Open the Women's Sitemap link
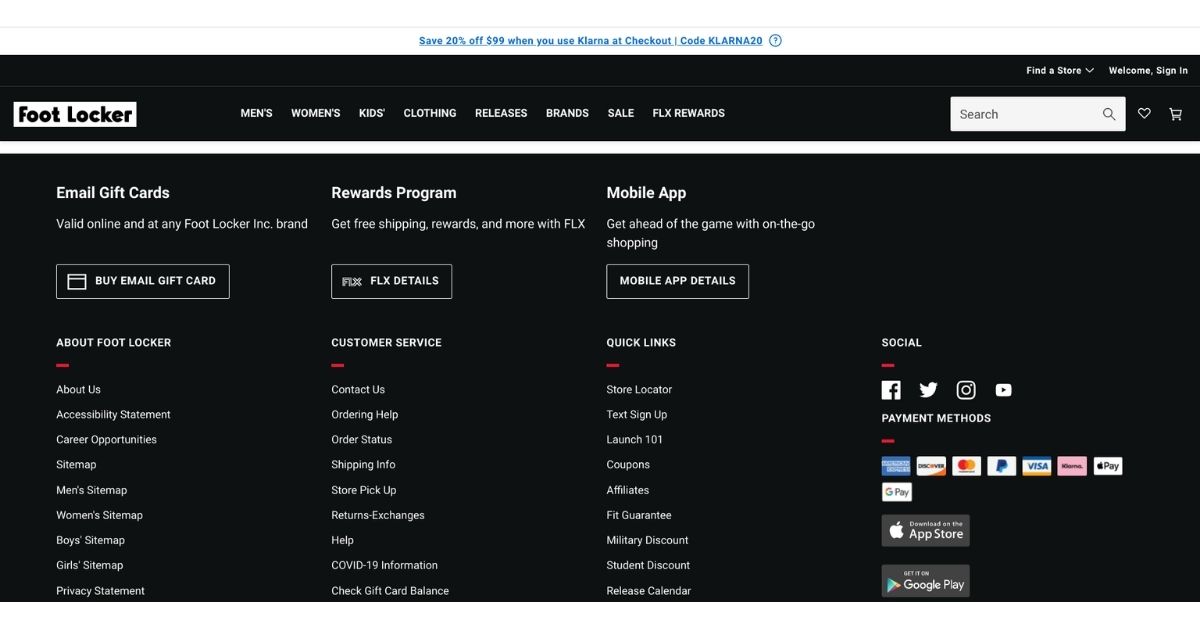This screenshot has height=628, width=1200. click(x=99, y=516)
